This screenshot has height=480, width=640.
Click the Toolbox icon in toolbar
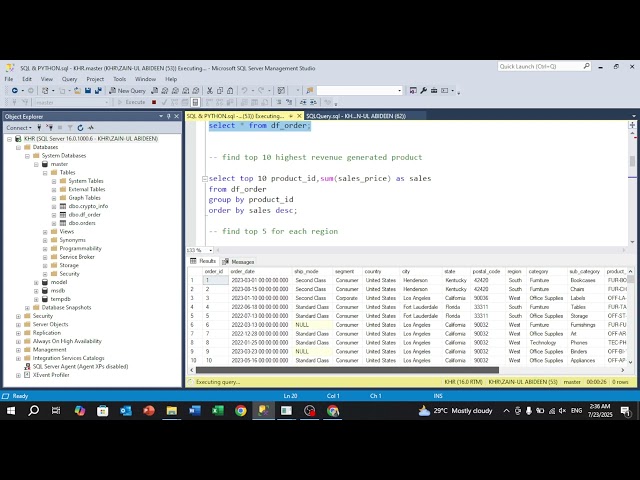(434, 91)
